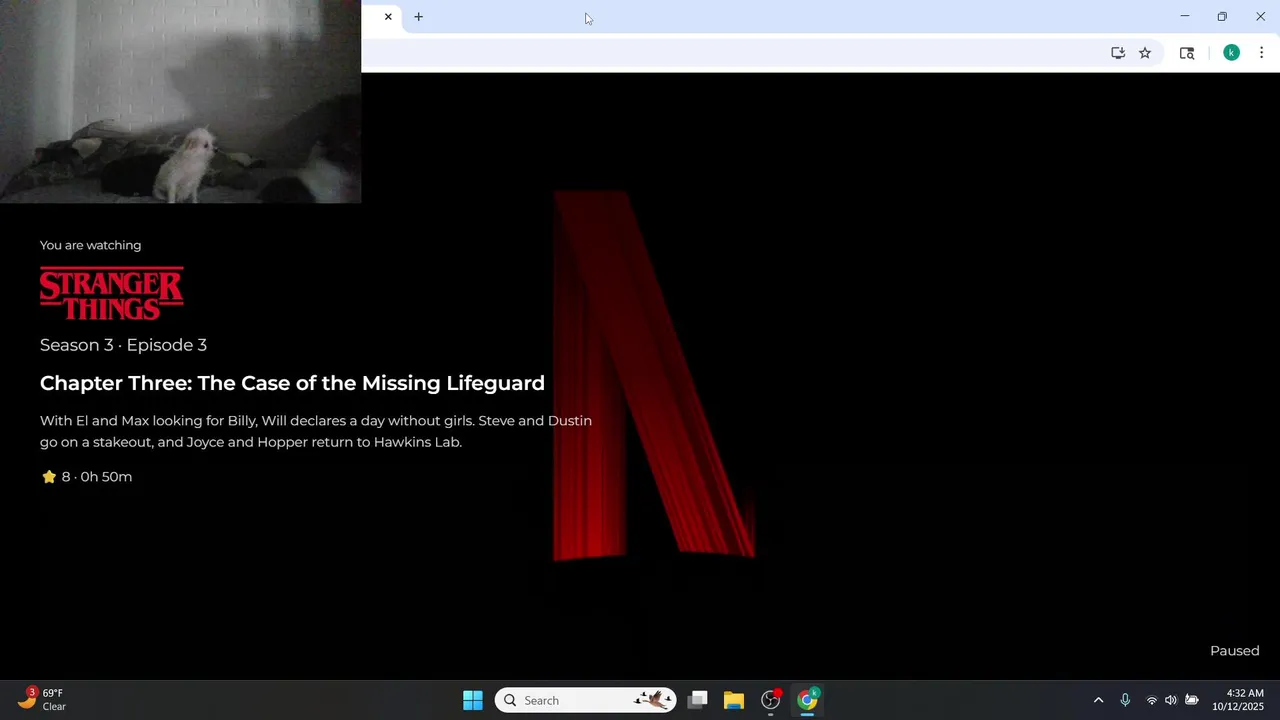This screenshot has height=720, width=1280.
Task: Open the Windows Start menu
Action: click(473, 700)
